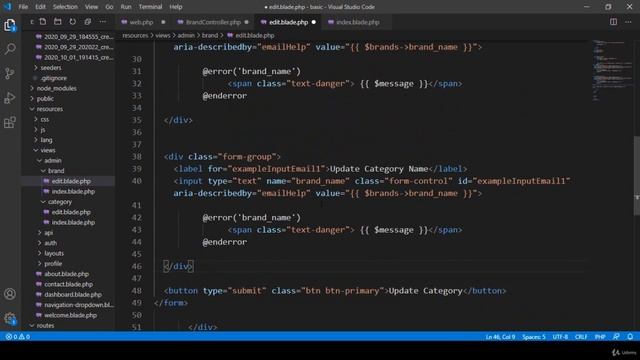640x360 pixels.
Task: Expand the public folder
Action: tap(45, 98)
